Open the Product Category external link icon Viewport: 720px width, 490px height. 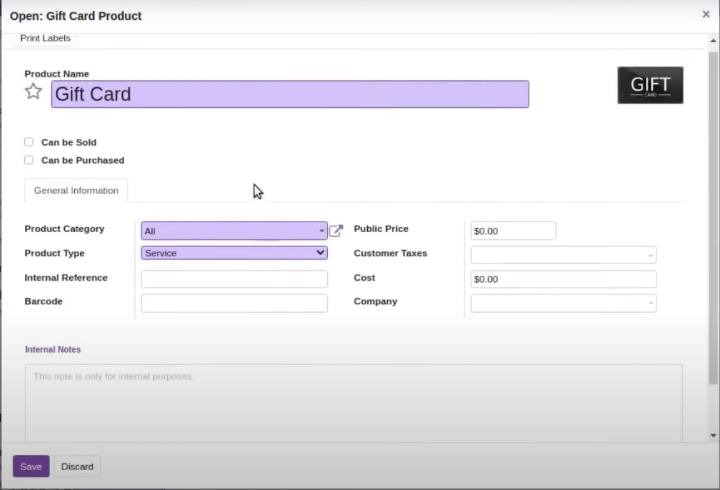coord(336,231)
